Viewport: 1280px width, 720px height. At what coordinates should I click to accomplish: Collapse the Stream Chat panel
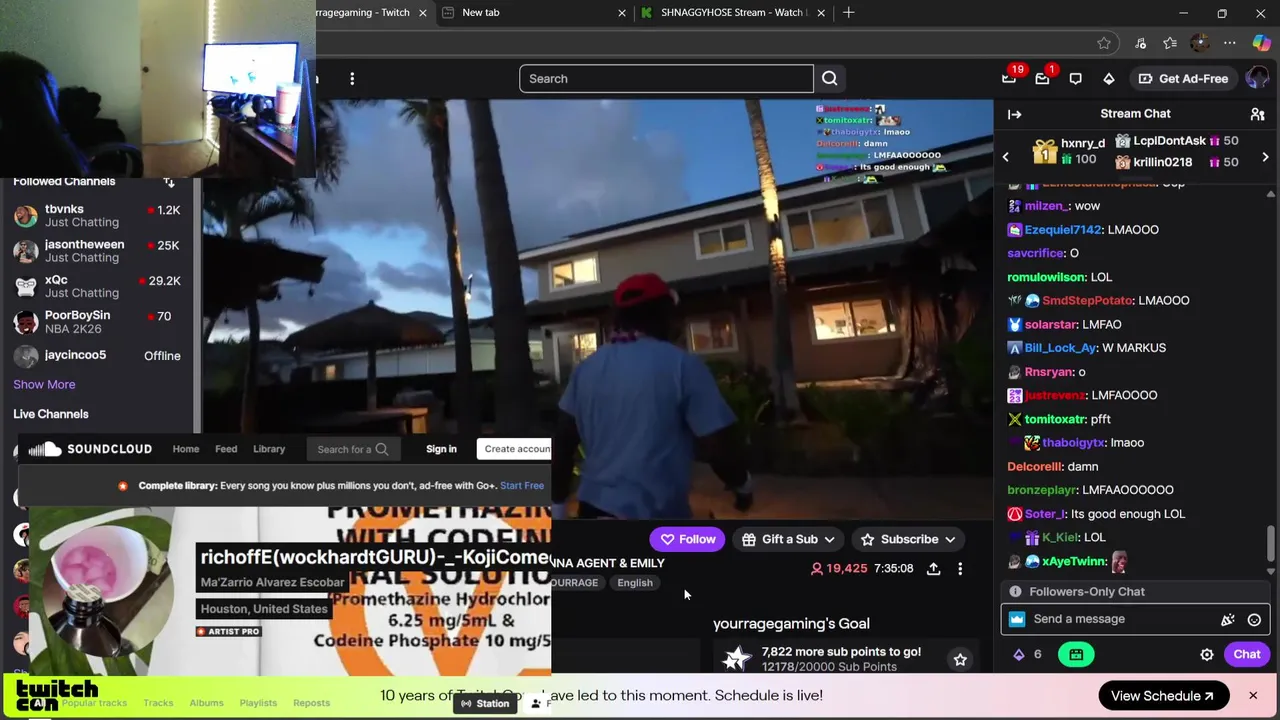pos(1014,114)
